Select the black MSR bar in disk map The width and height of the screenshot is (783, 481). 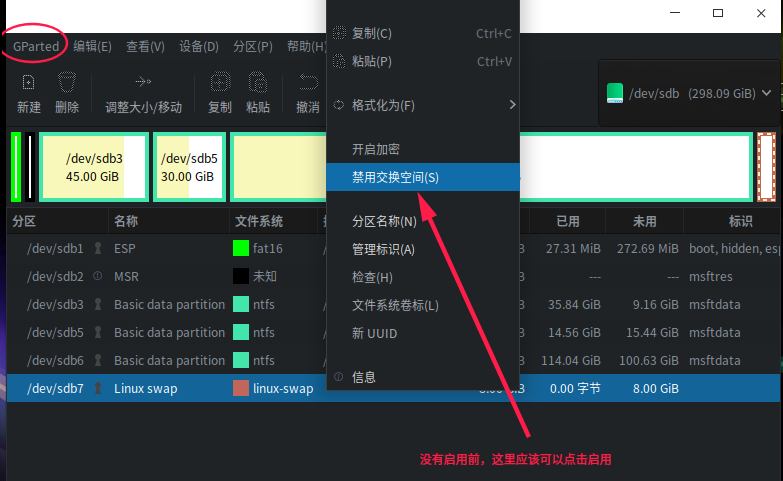pyautogui.click(x=30, y=167)
